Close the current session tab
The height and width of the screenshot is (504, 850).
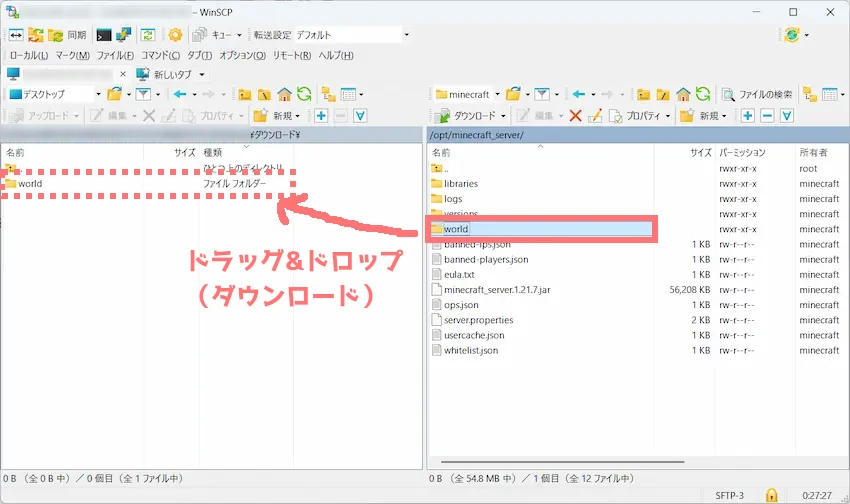pos(123,74)
